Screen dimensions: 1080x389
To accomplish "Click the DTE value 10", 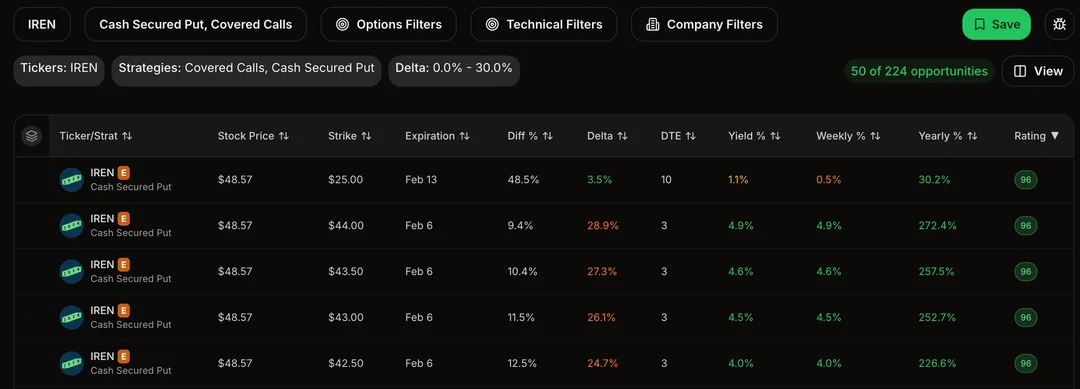I will point(666,180).
